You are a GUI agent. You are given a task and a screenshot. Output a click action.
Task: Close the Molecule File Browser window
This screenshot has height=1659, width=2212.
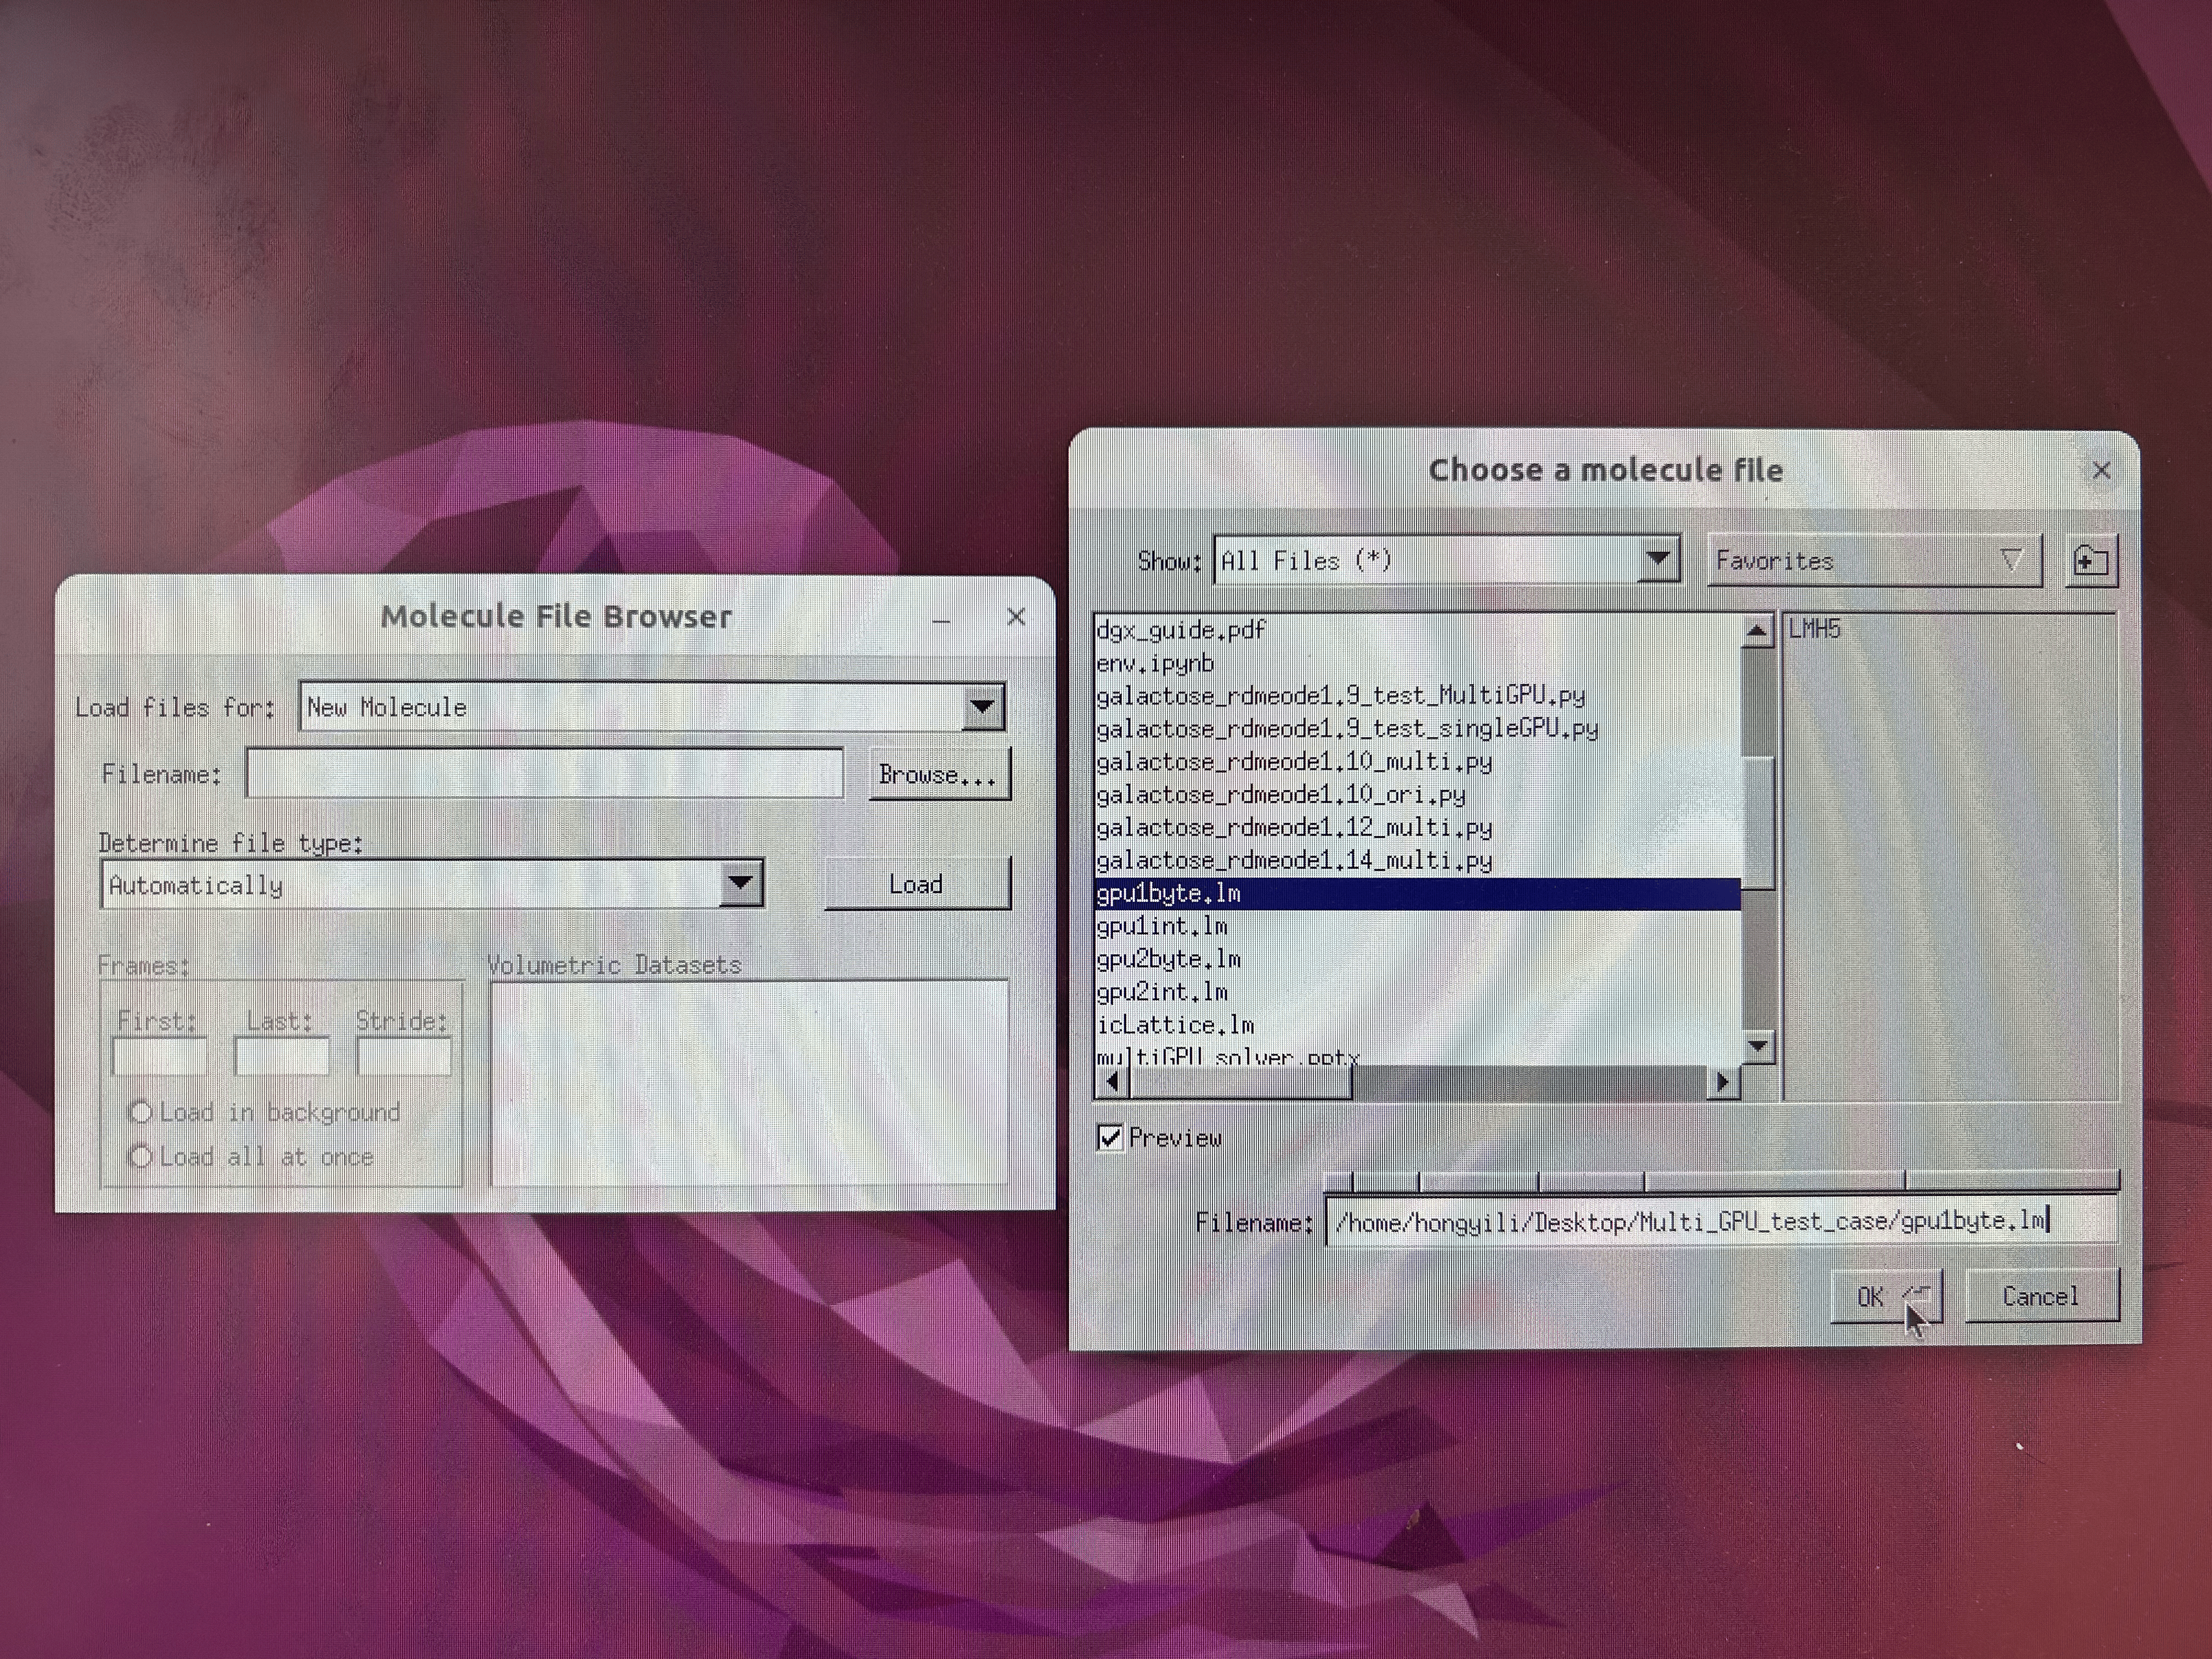(x=1016, y=617)
